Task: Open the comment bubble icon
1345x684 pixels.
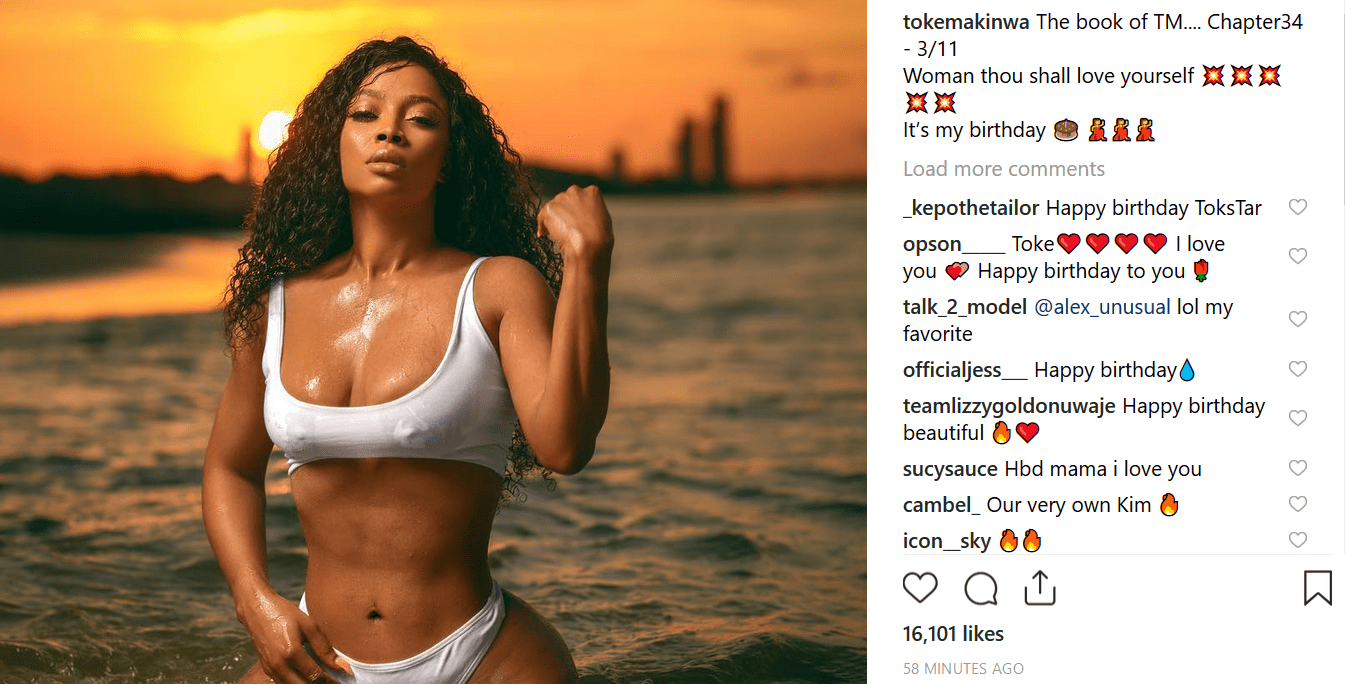Action: pos(981,588)
